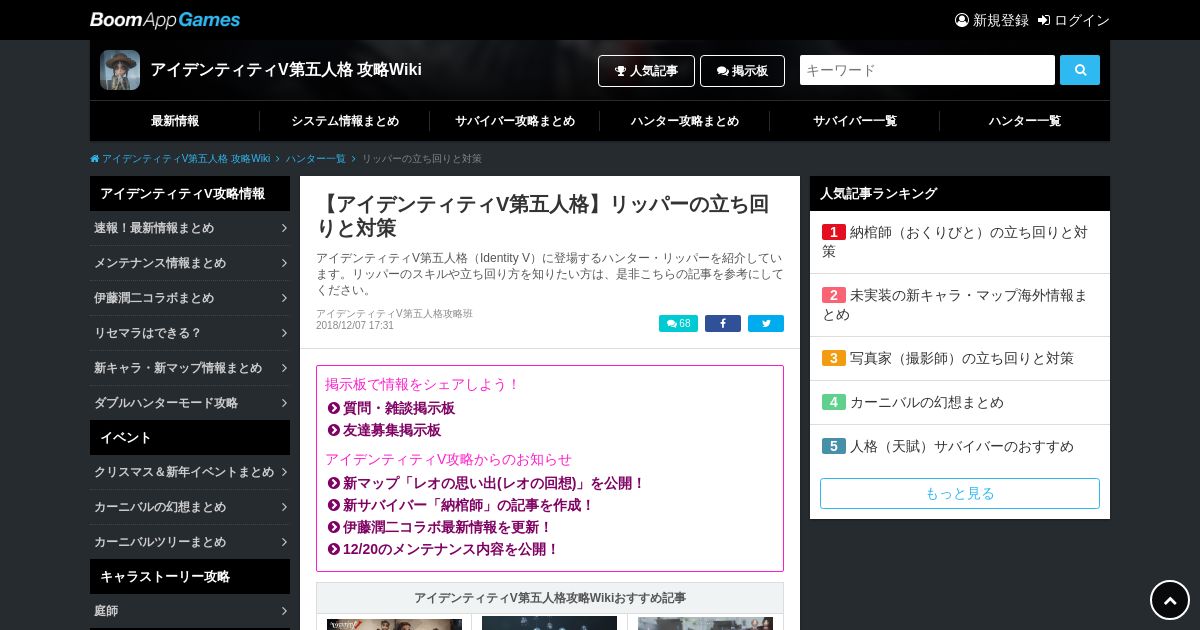Open 最新情報 nav tab

coord(175,121)
